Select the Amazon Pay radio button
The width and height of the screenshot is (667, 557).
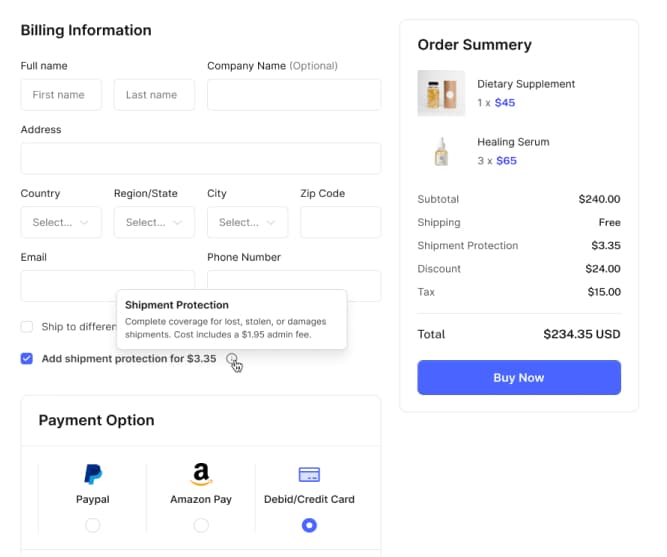tap(201, 525)
